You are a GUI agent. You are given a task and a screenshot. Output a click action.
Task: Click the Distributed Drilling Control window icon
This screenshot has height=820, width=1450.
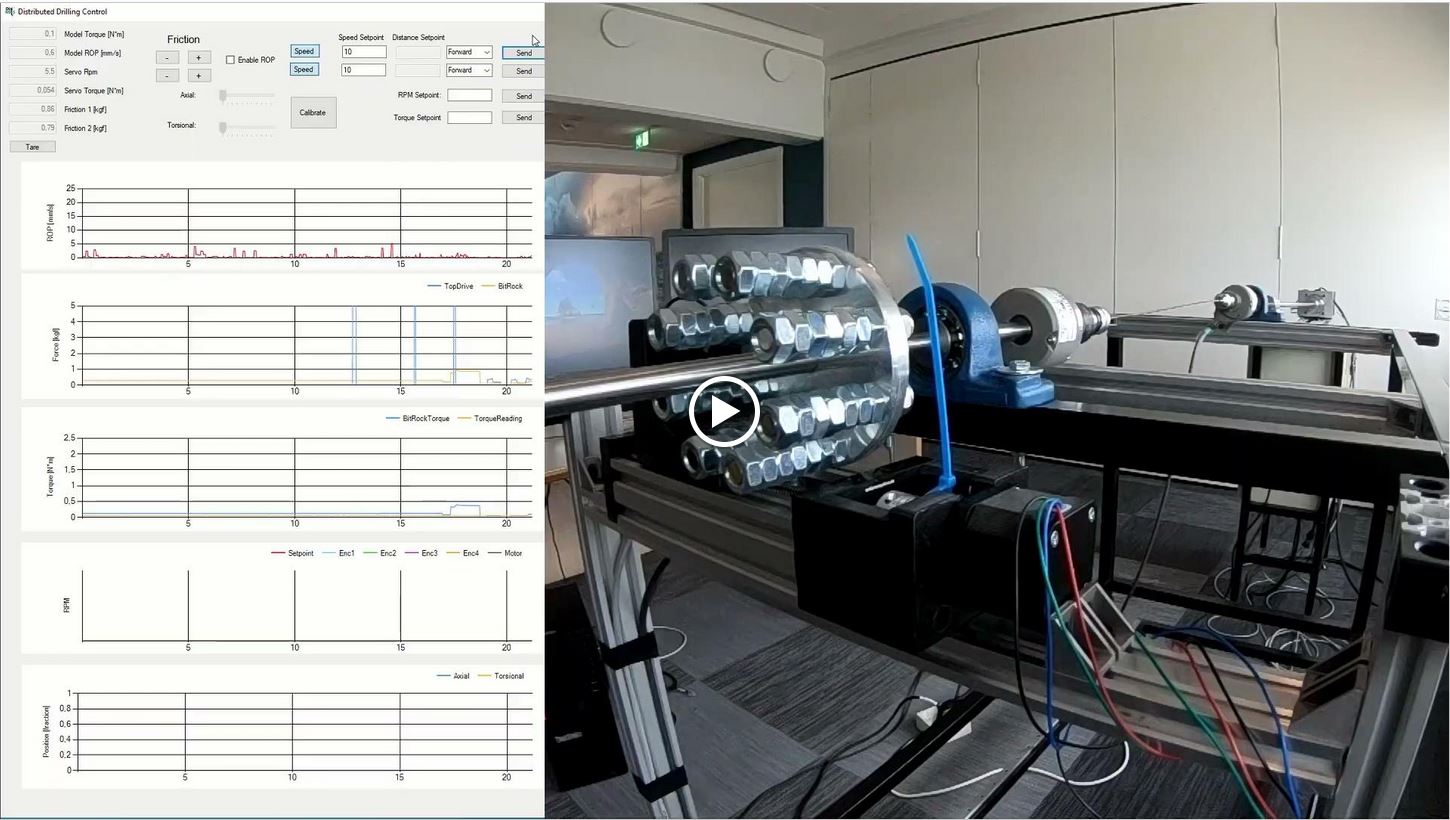tap(10, 12)
